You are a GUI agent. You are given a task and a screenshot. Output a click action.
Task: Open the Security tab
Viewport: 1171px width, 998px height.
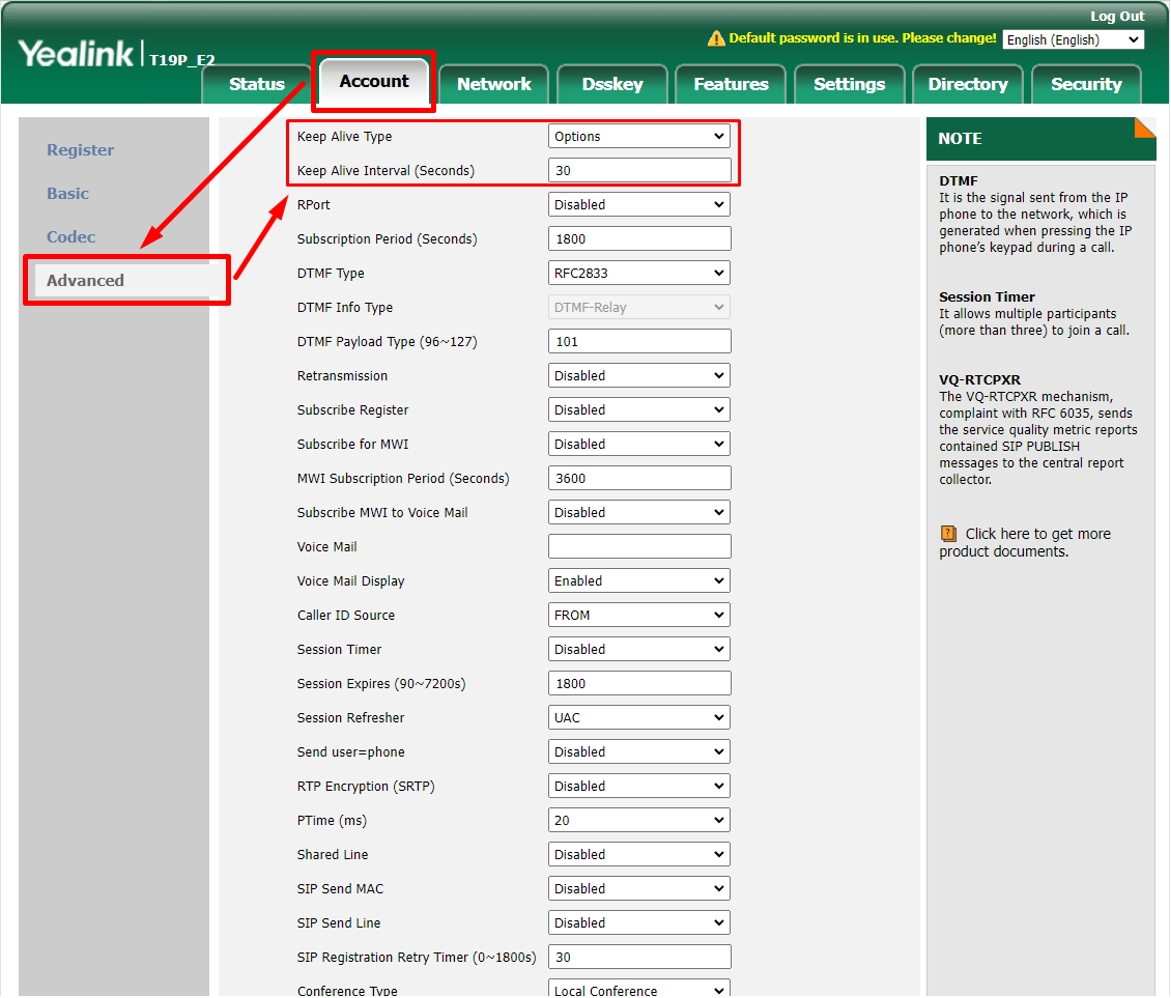point(1085,84)
